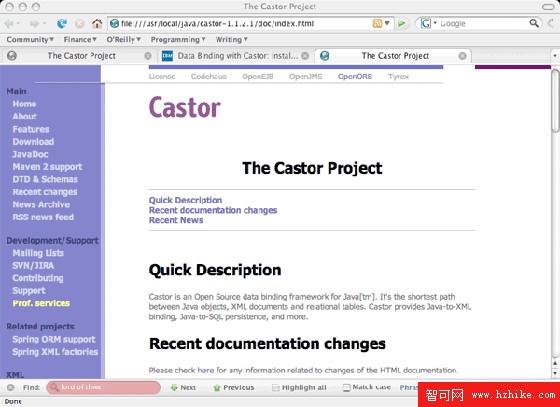This screenshot has width=560, height=407.
Task: Open Contributing sidebar link
Action: pyautogui.click(x=38, y=278)
